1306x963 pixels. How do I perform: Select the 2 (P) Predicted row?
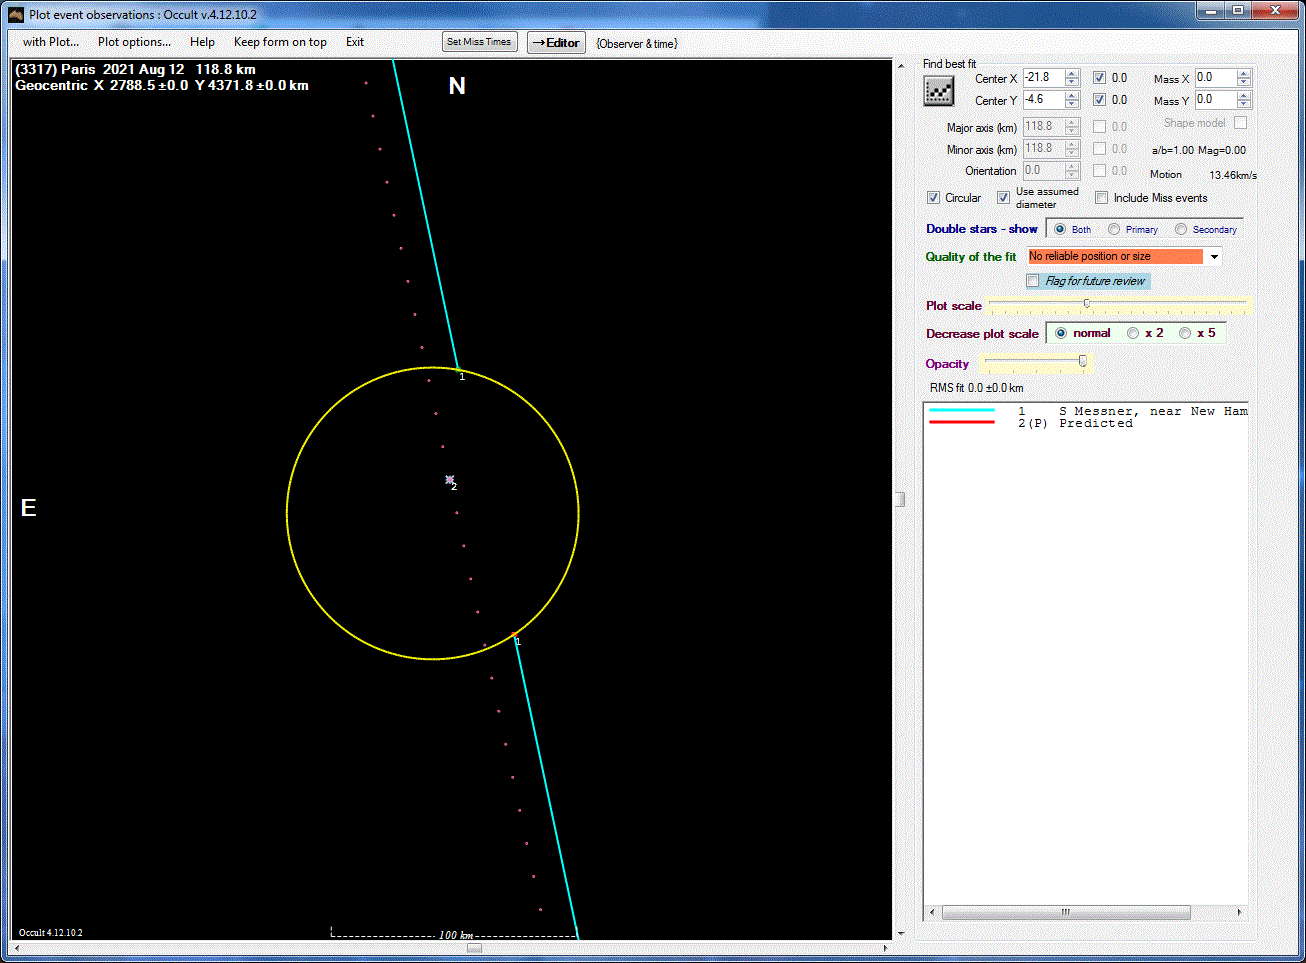[x=1087, y=424]
